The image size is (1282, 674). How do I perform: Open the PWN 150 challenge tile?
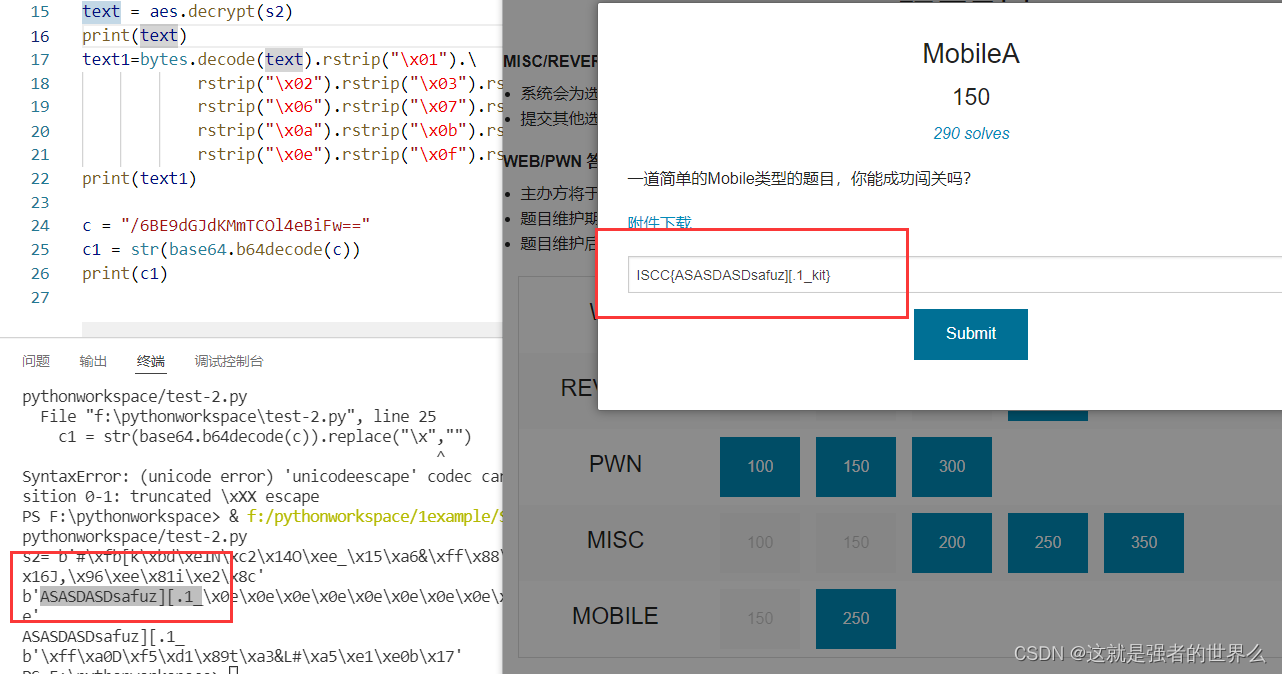pos(855,466)
